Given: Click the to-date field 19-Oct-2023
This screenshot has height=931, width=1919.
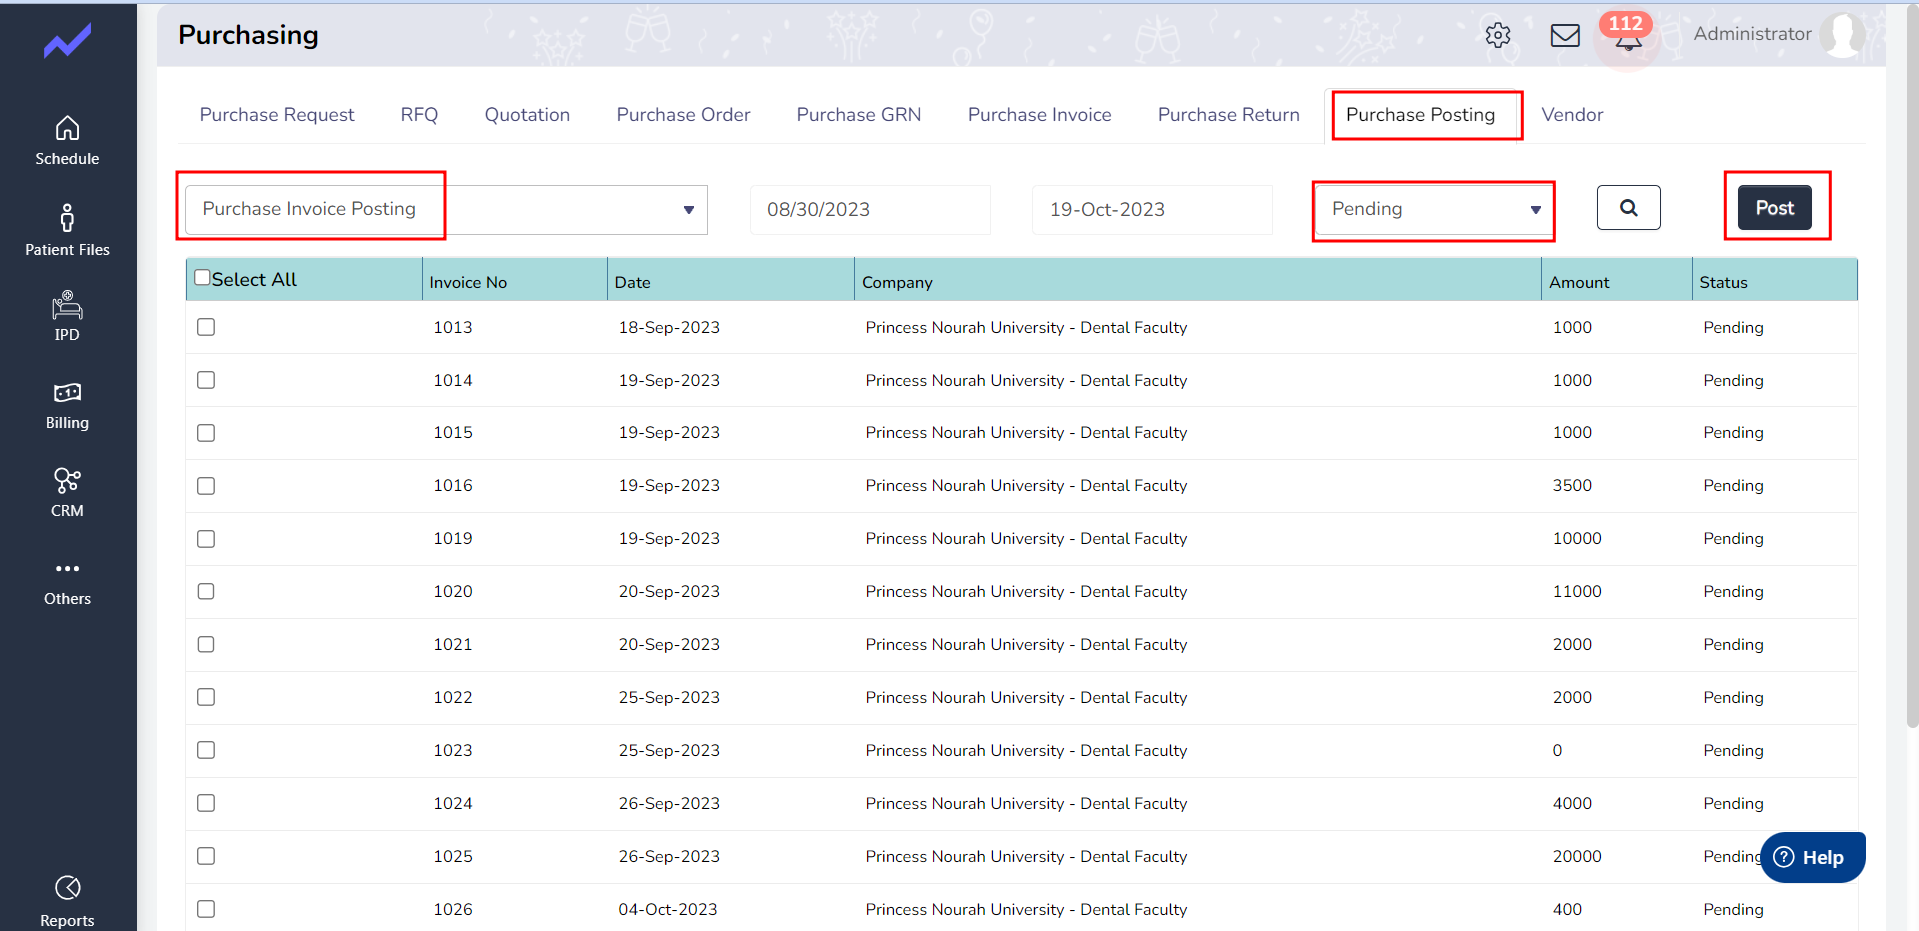Looking at the screenshot, I should click(1152, 209).
